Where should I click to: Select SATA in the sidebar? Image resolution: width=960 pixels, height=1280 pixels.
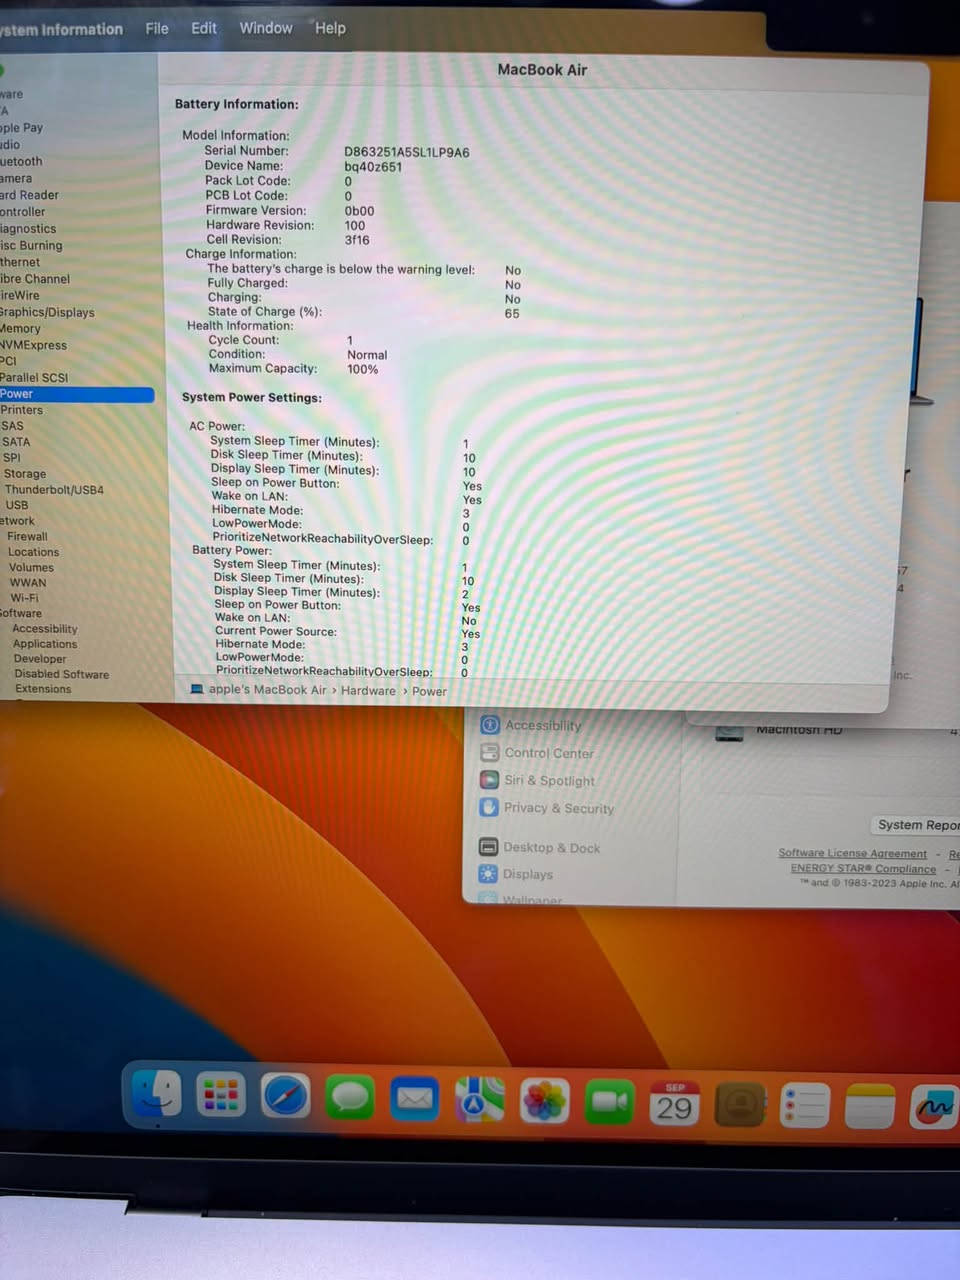(16, 441)
